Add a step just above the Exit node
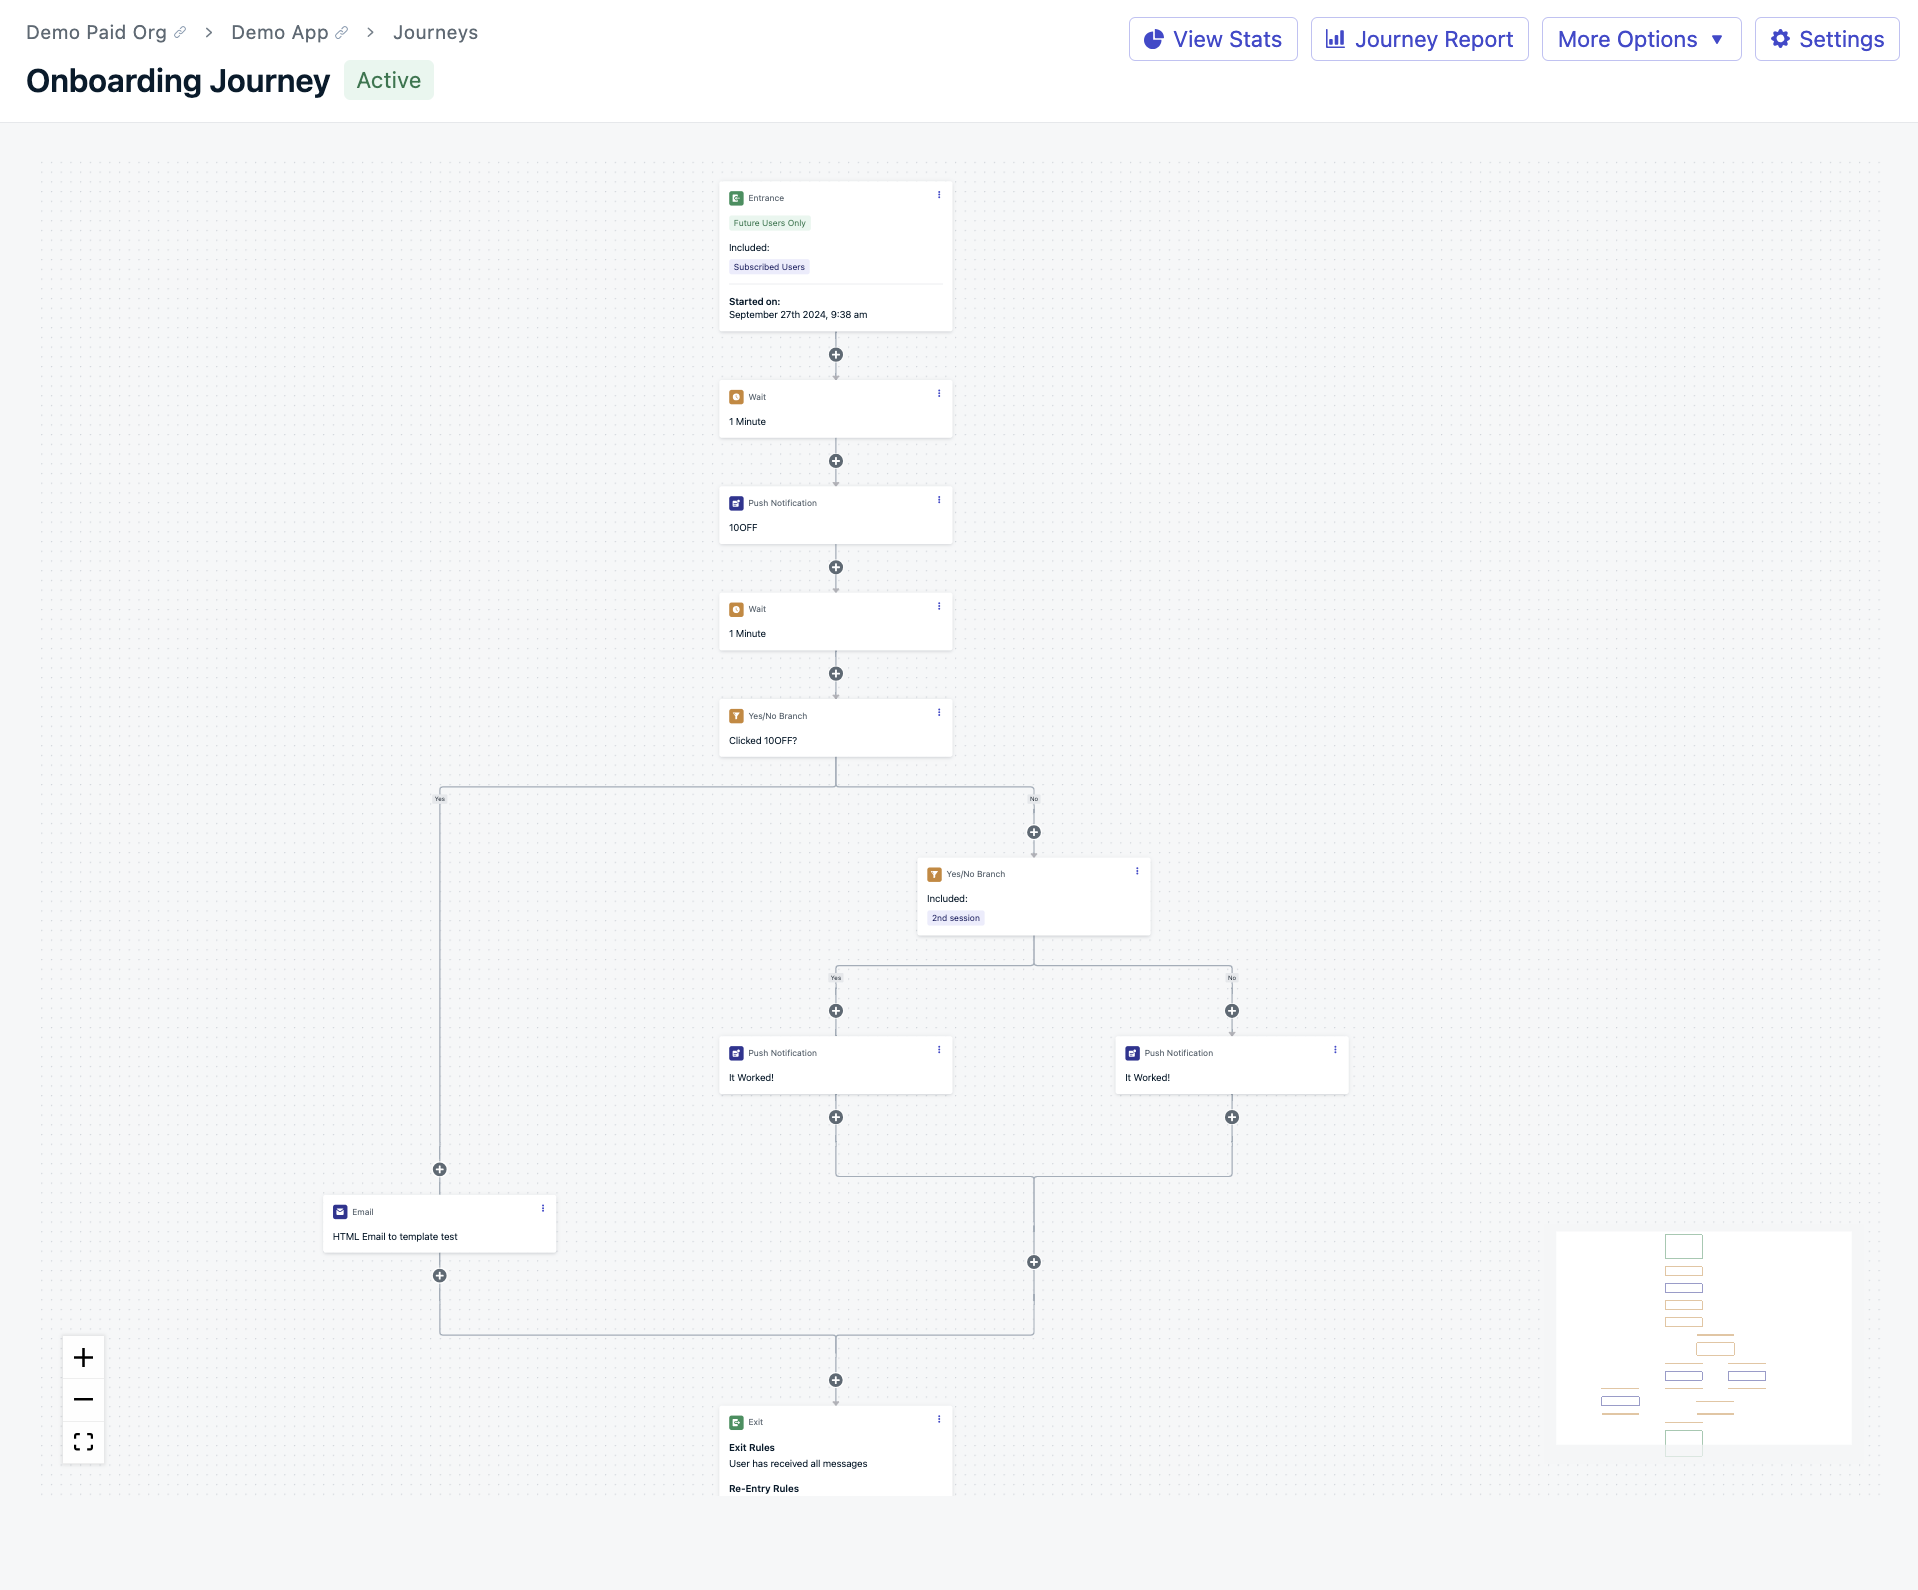Viewport: 1918px width, 1590px height. (x=836, y=1380)
